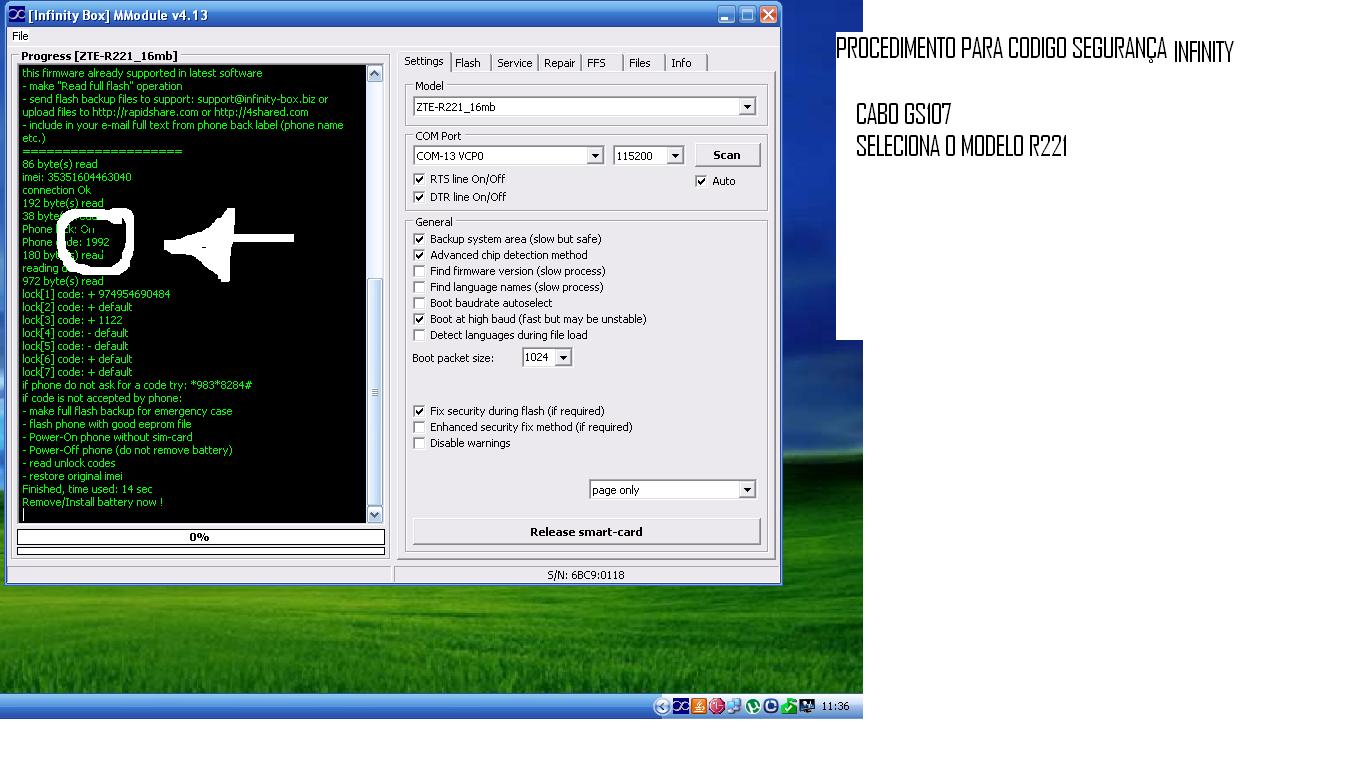Enable Enhanced security fix method
Viewport: 1366px width, 768px height.
pyautogui.click(x=419, y=427)
